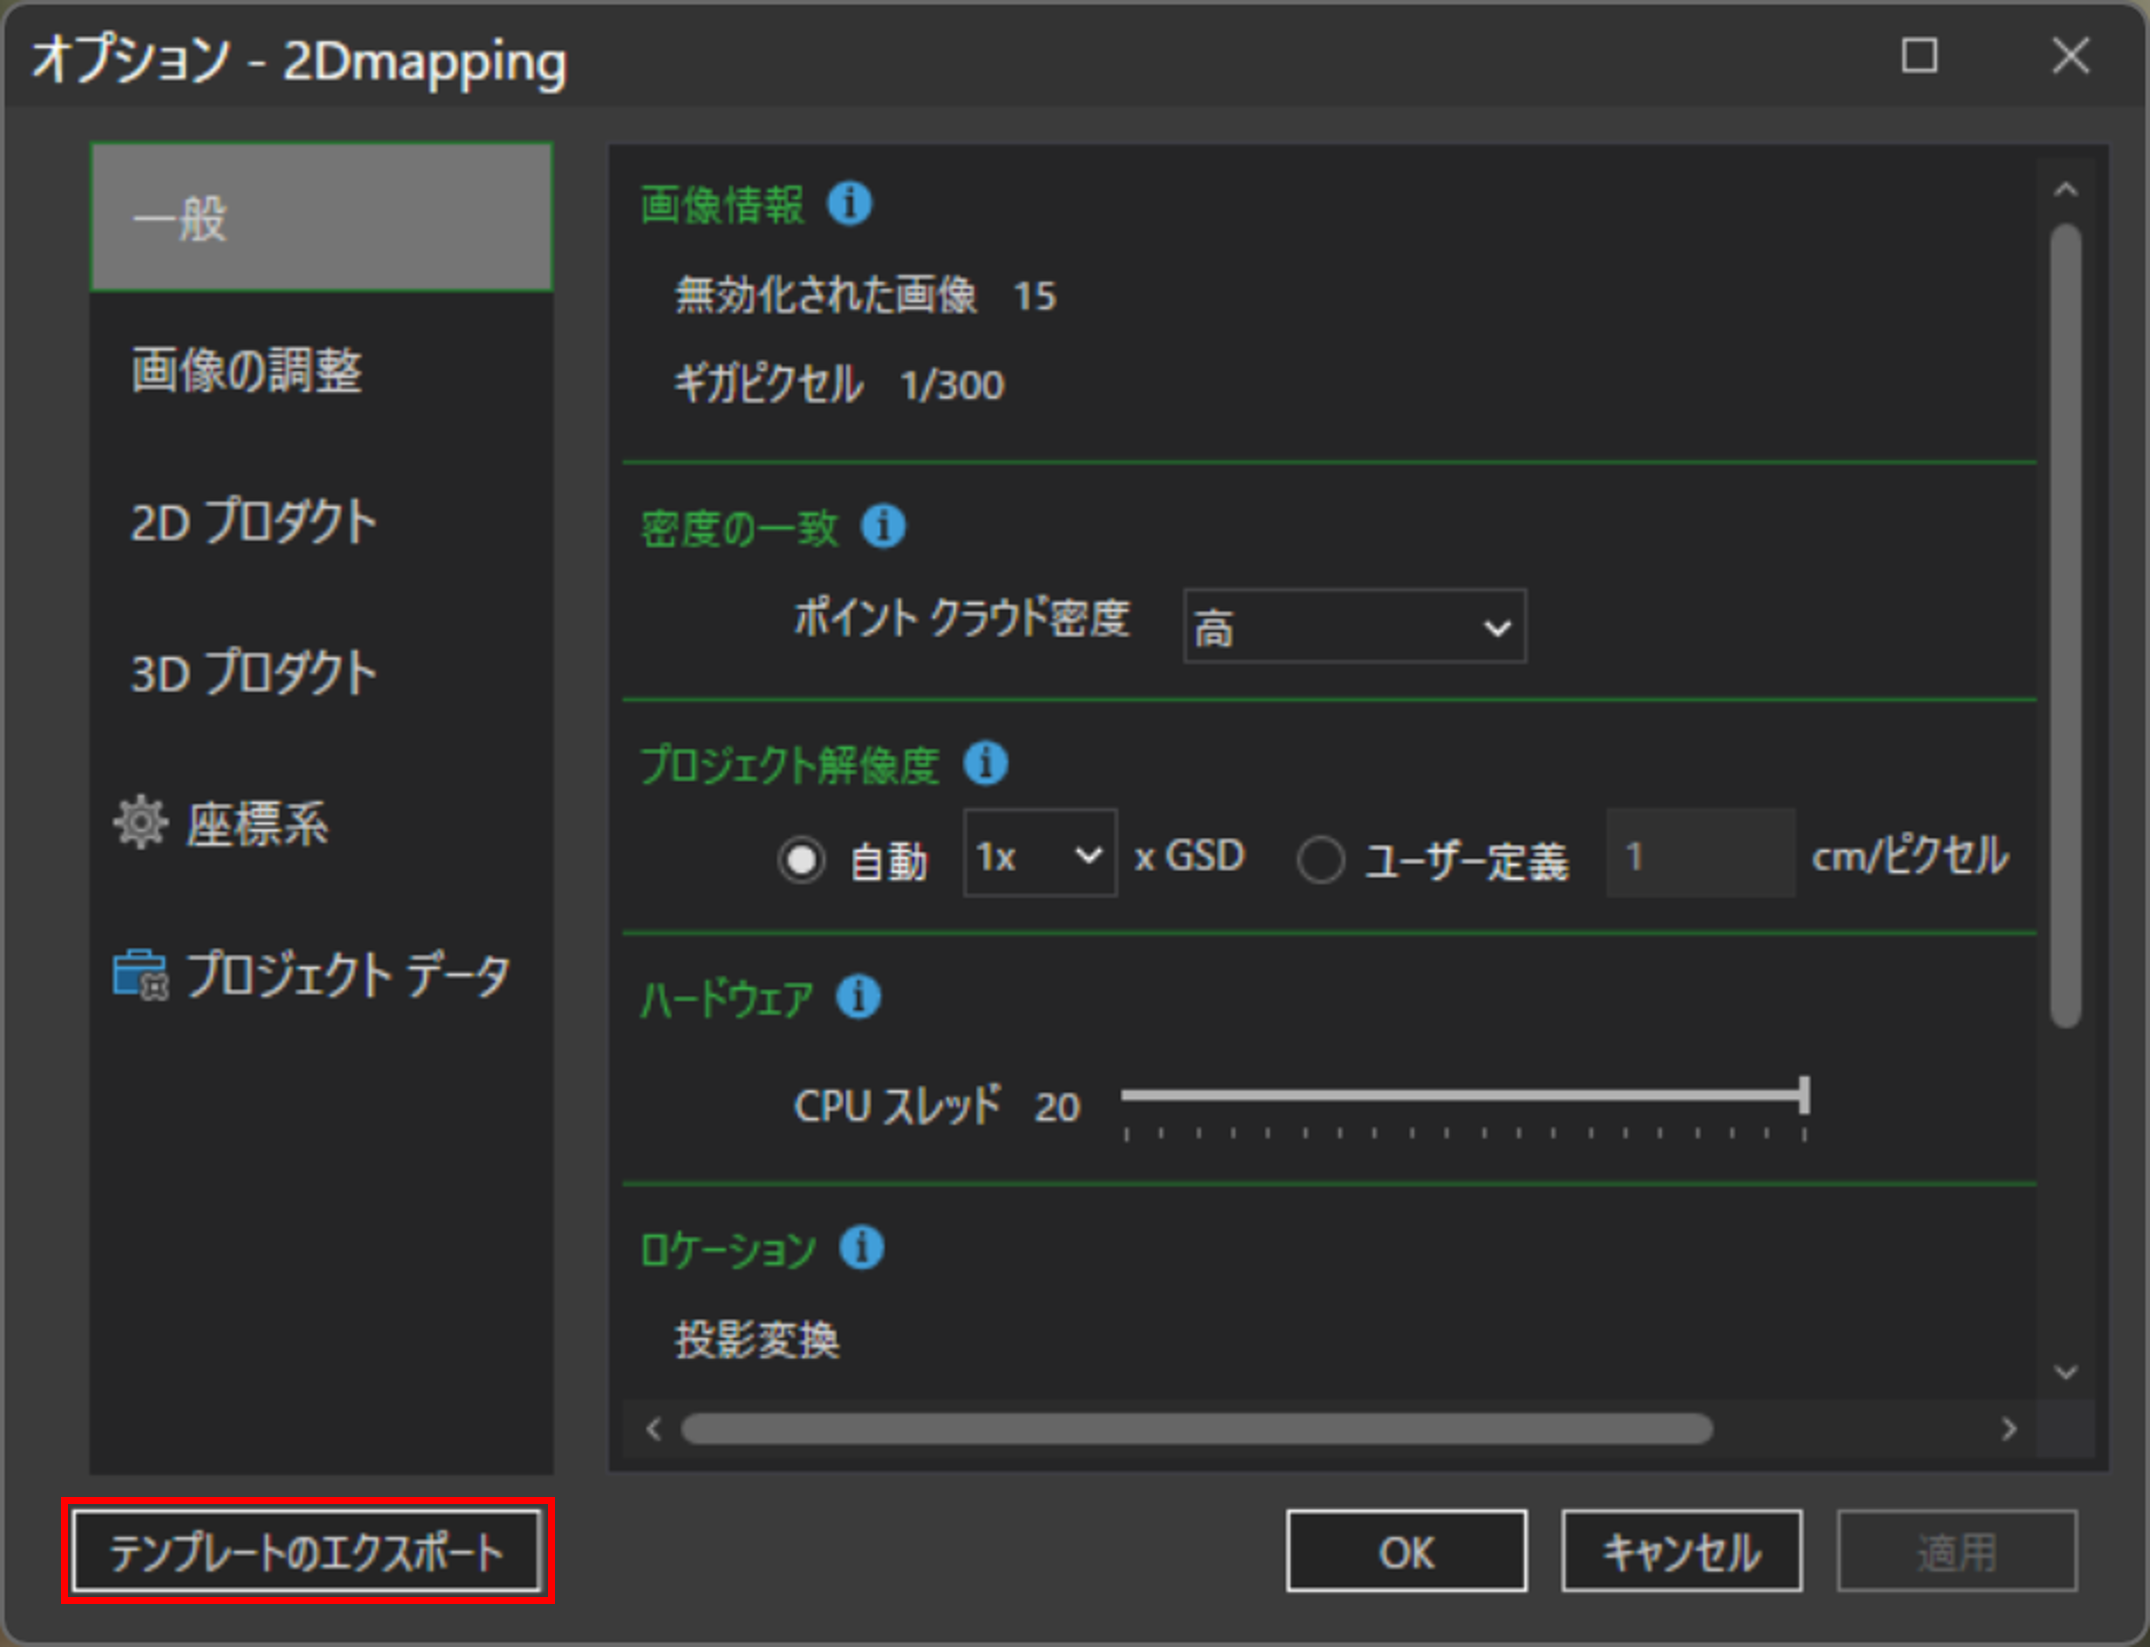Screen dimensions: 2150x1647
Task: Click scroll-down arrow of vertical scrollbar
Action: pos(2065,1372)
